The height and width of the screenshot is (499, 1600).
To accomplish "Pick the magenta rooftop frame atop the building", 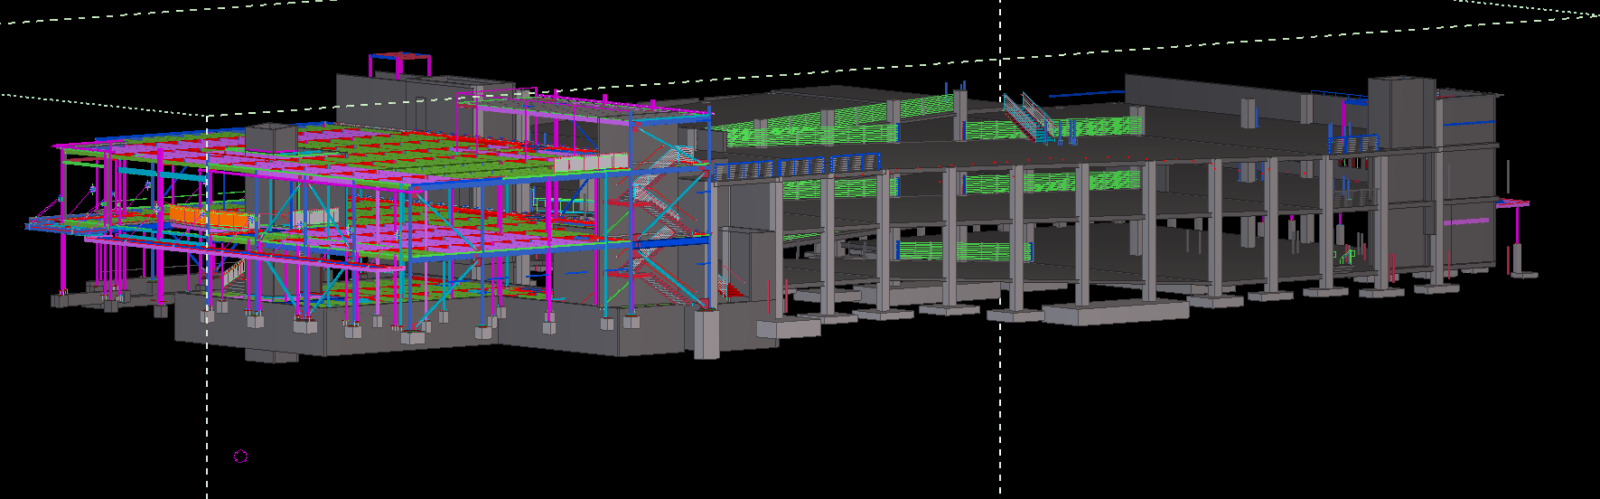I will pos(400,65).
